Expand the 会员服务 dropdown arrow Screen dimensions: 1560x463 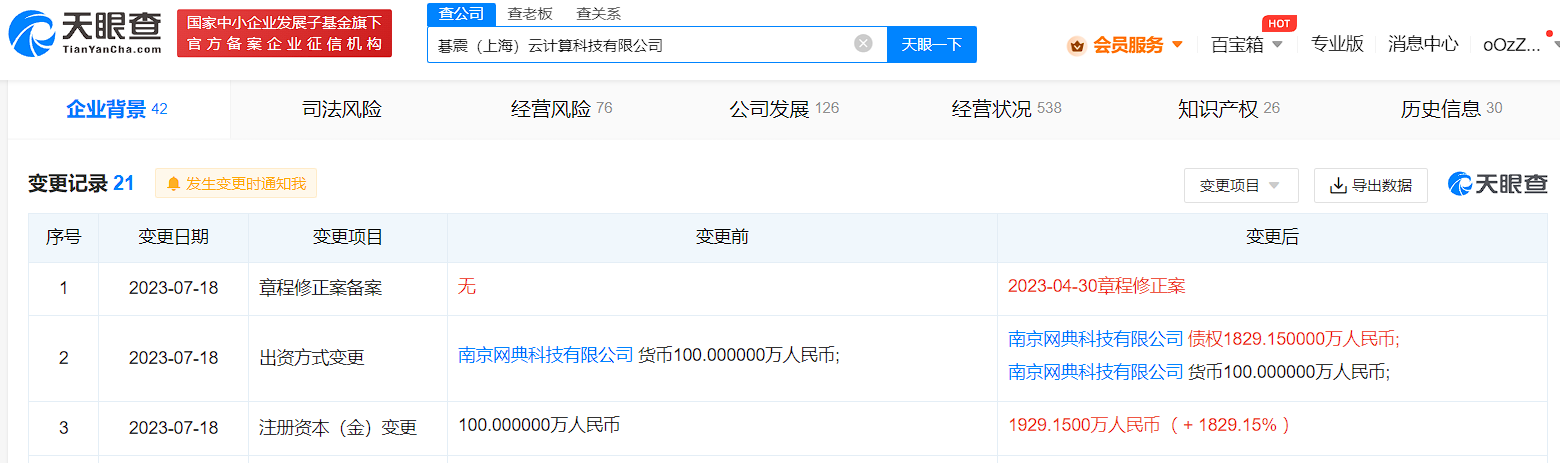tap(1177, 45)
